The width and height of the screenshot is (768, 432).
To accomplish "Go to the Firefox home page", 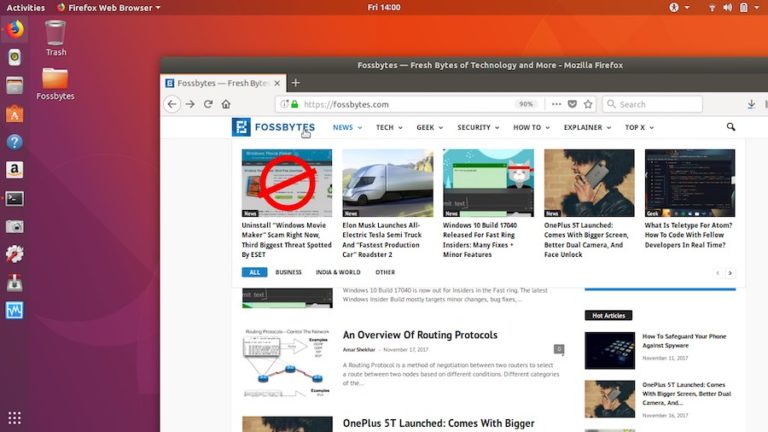I will pos(226,104).
